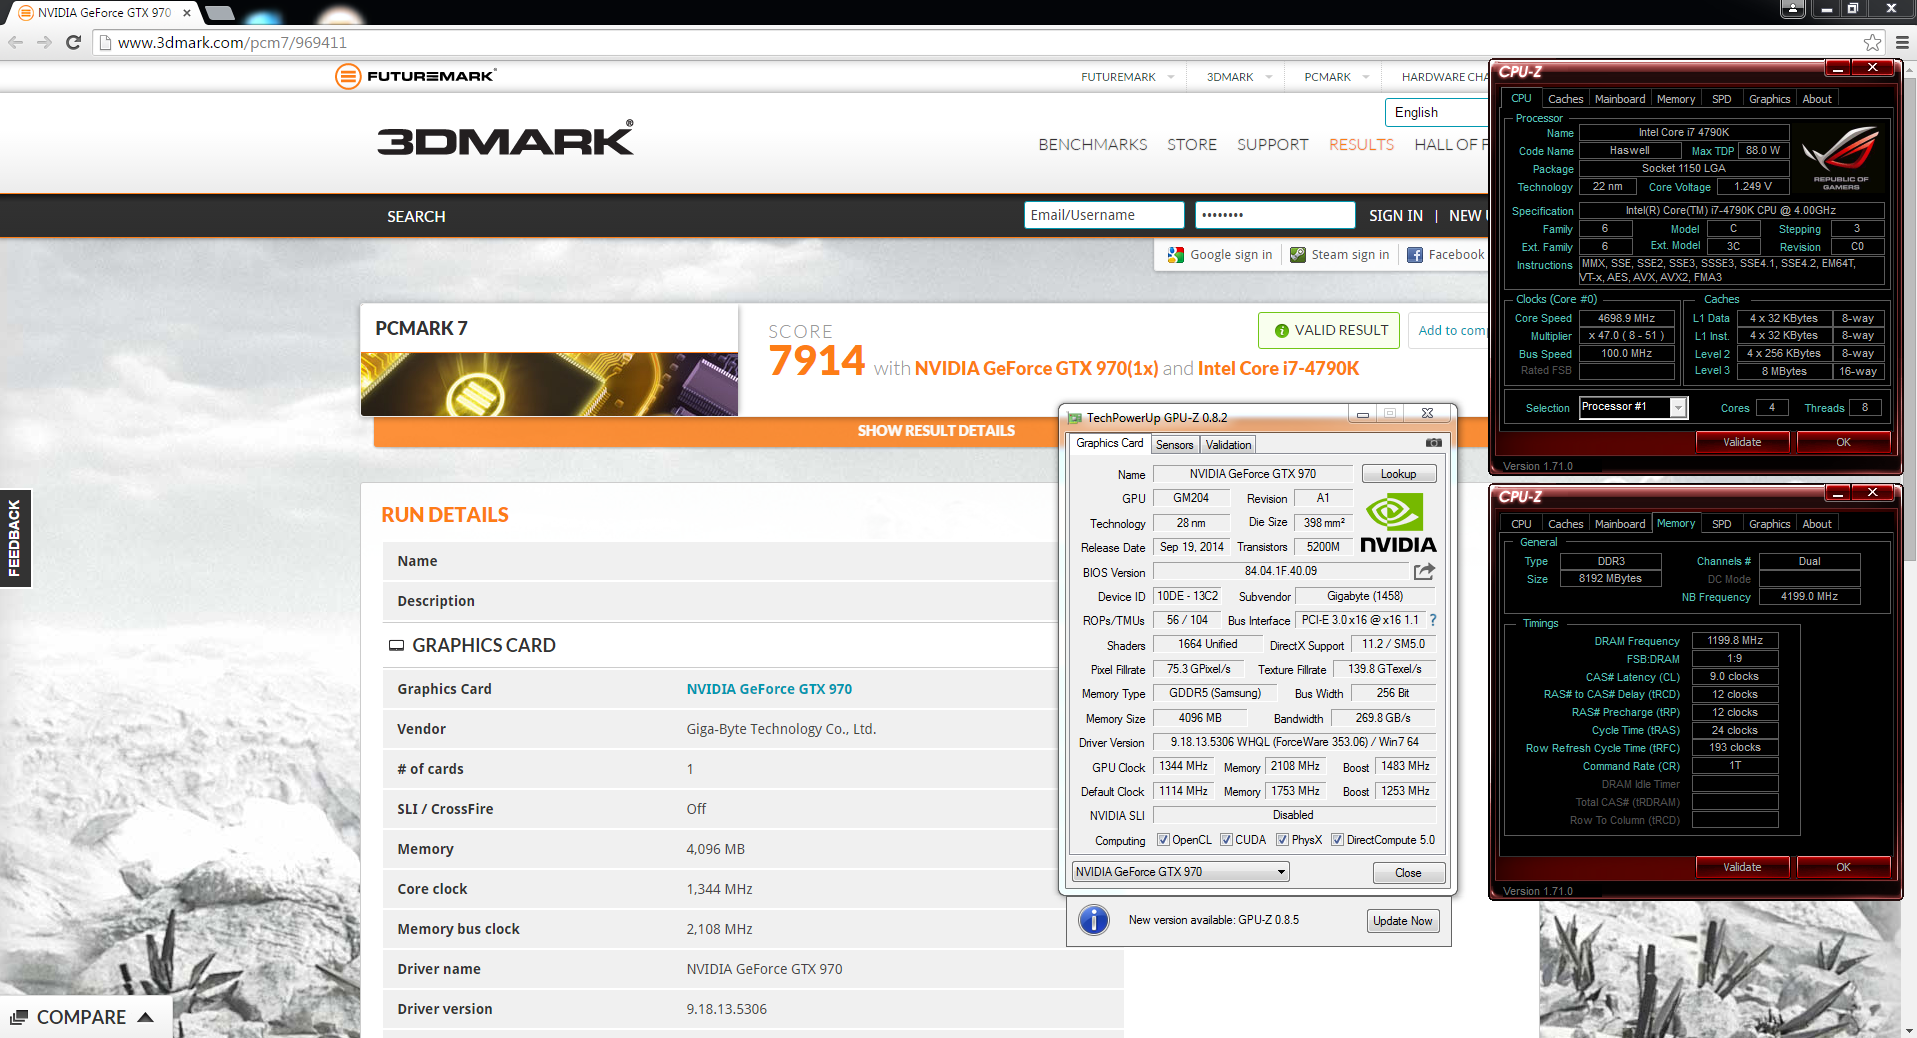Click Validate in upper CPU-Z window
The width and height of the screenshot is (1917, 1038).
(x=1742, y=442)
